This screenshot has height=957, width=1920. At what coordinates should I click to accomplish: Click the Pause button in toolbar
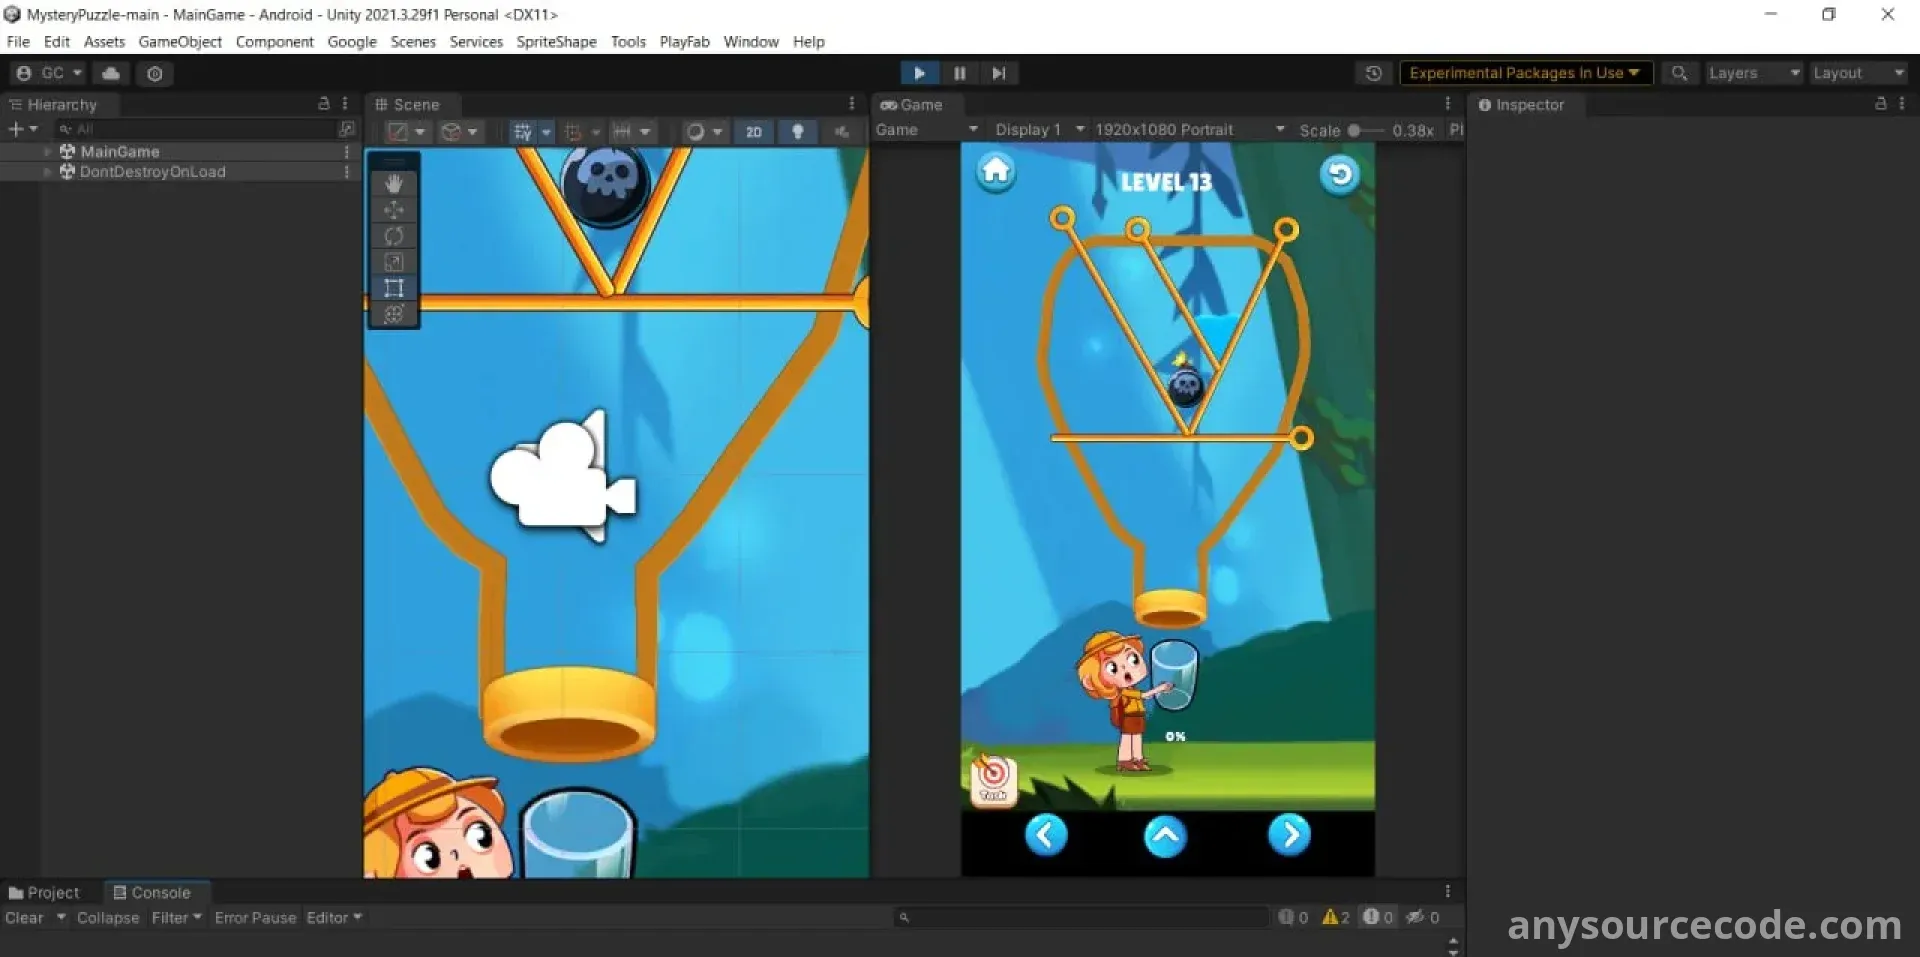959,73
